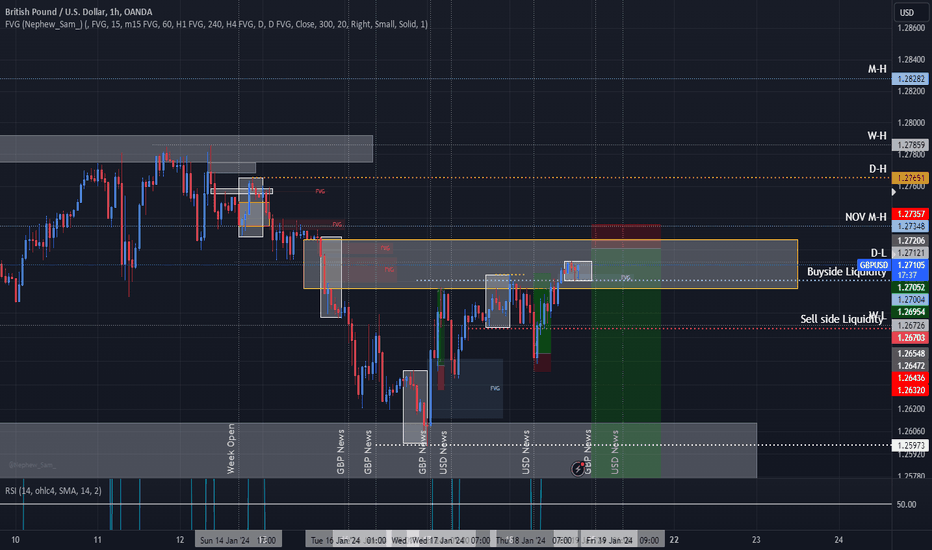Screen dimensions: 932x550
Task: Select the red 1.26436 price label
Action: [911, 378]
